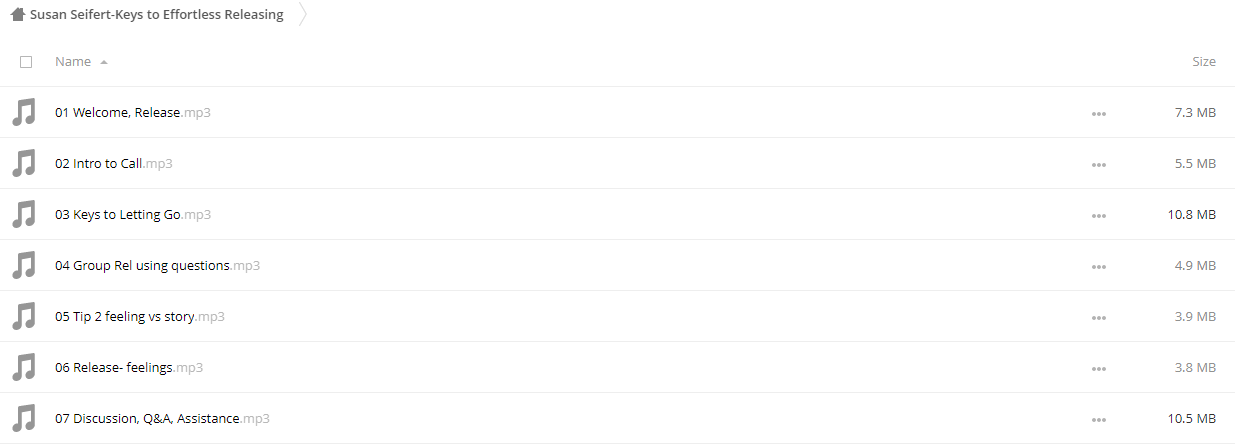Viewport: 1235px width, 444px height.
Task: Click music icon for 04 Group Rel using questions
Action: (x=24, y=265)
